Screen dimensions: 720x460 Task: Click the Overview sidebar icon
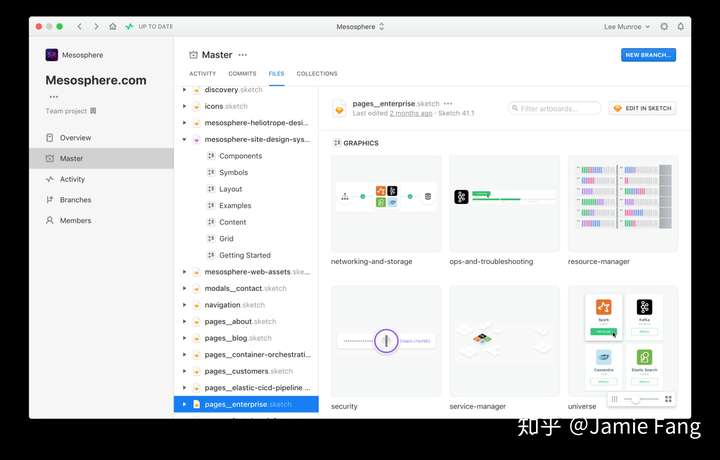pyautogui.click(x=50, y=138)
